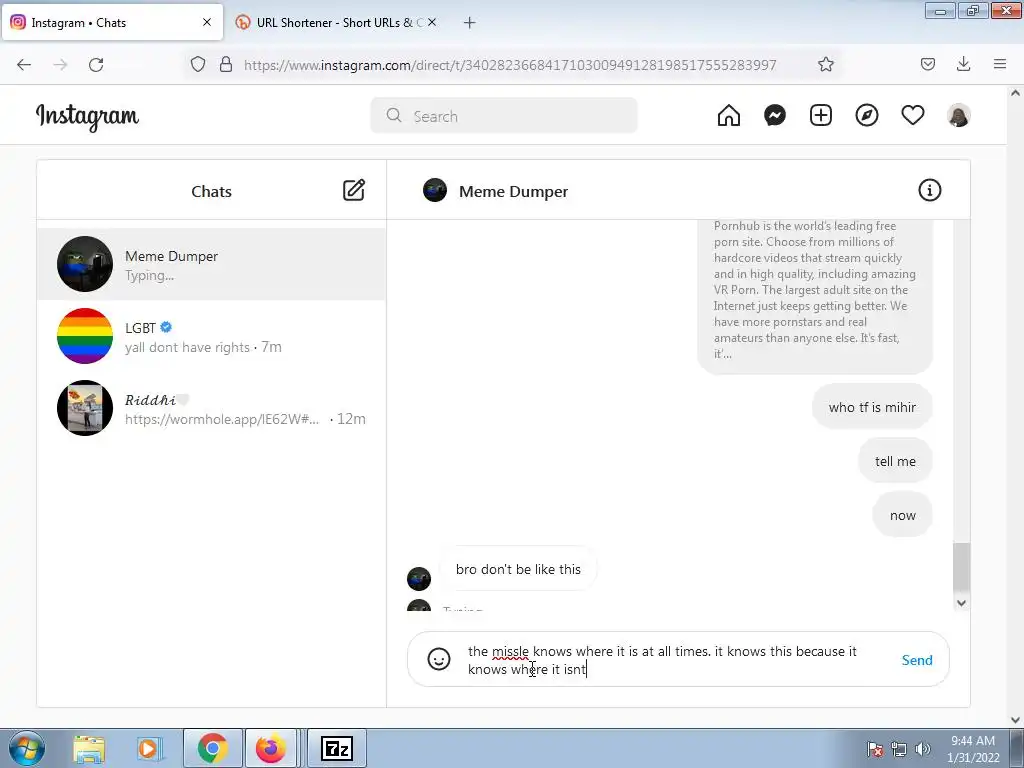Viewport: 1024px width, 768px height.
Task: Open Google Chrome from taskbar
Action: [x=212, y=748]
